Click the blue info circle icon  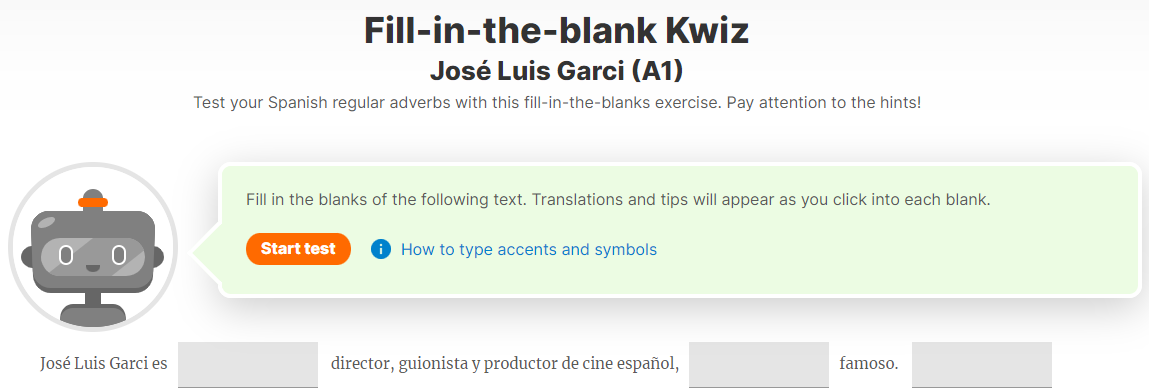[x=381, y=250]
